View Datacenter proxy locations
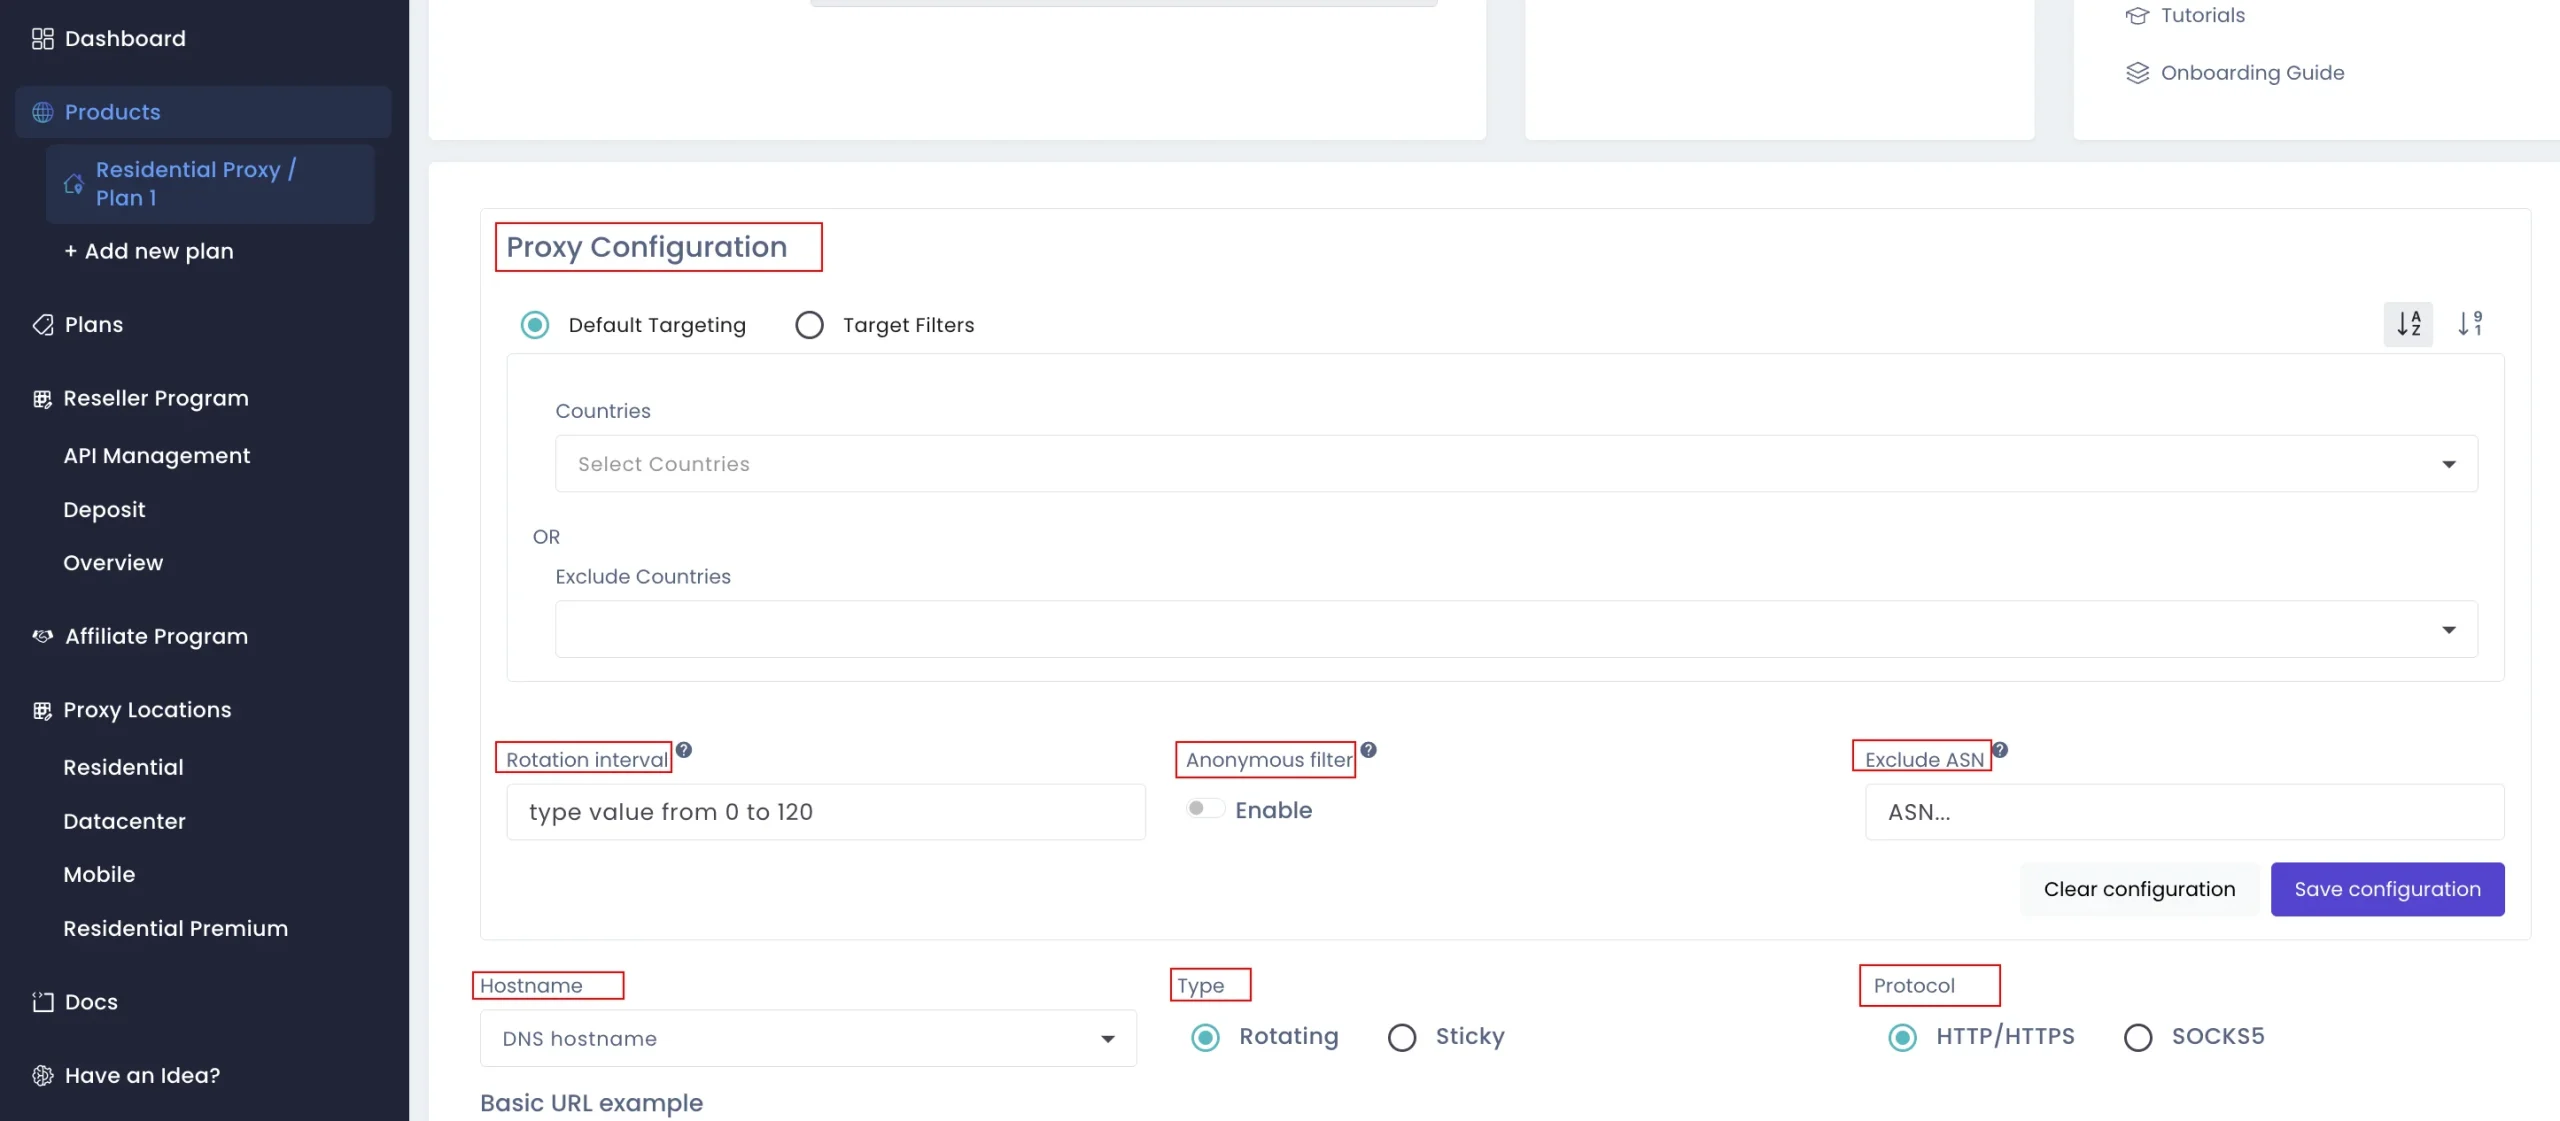Viewport: 2560px width, 1121px height. pos(124,821)
